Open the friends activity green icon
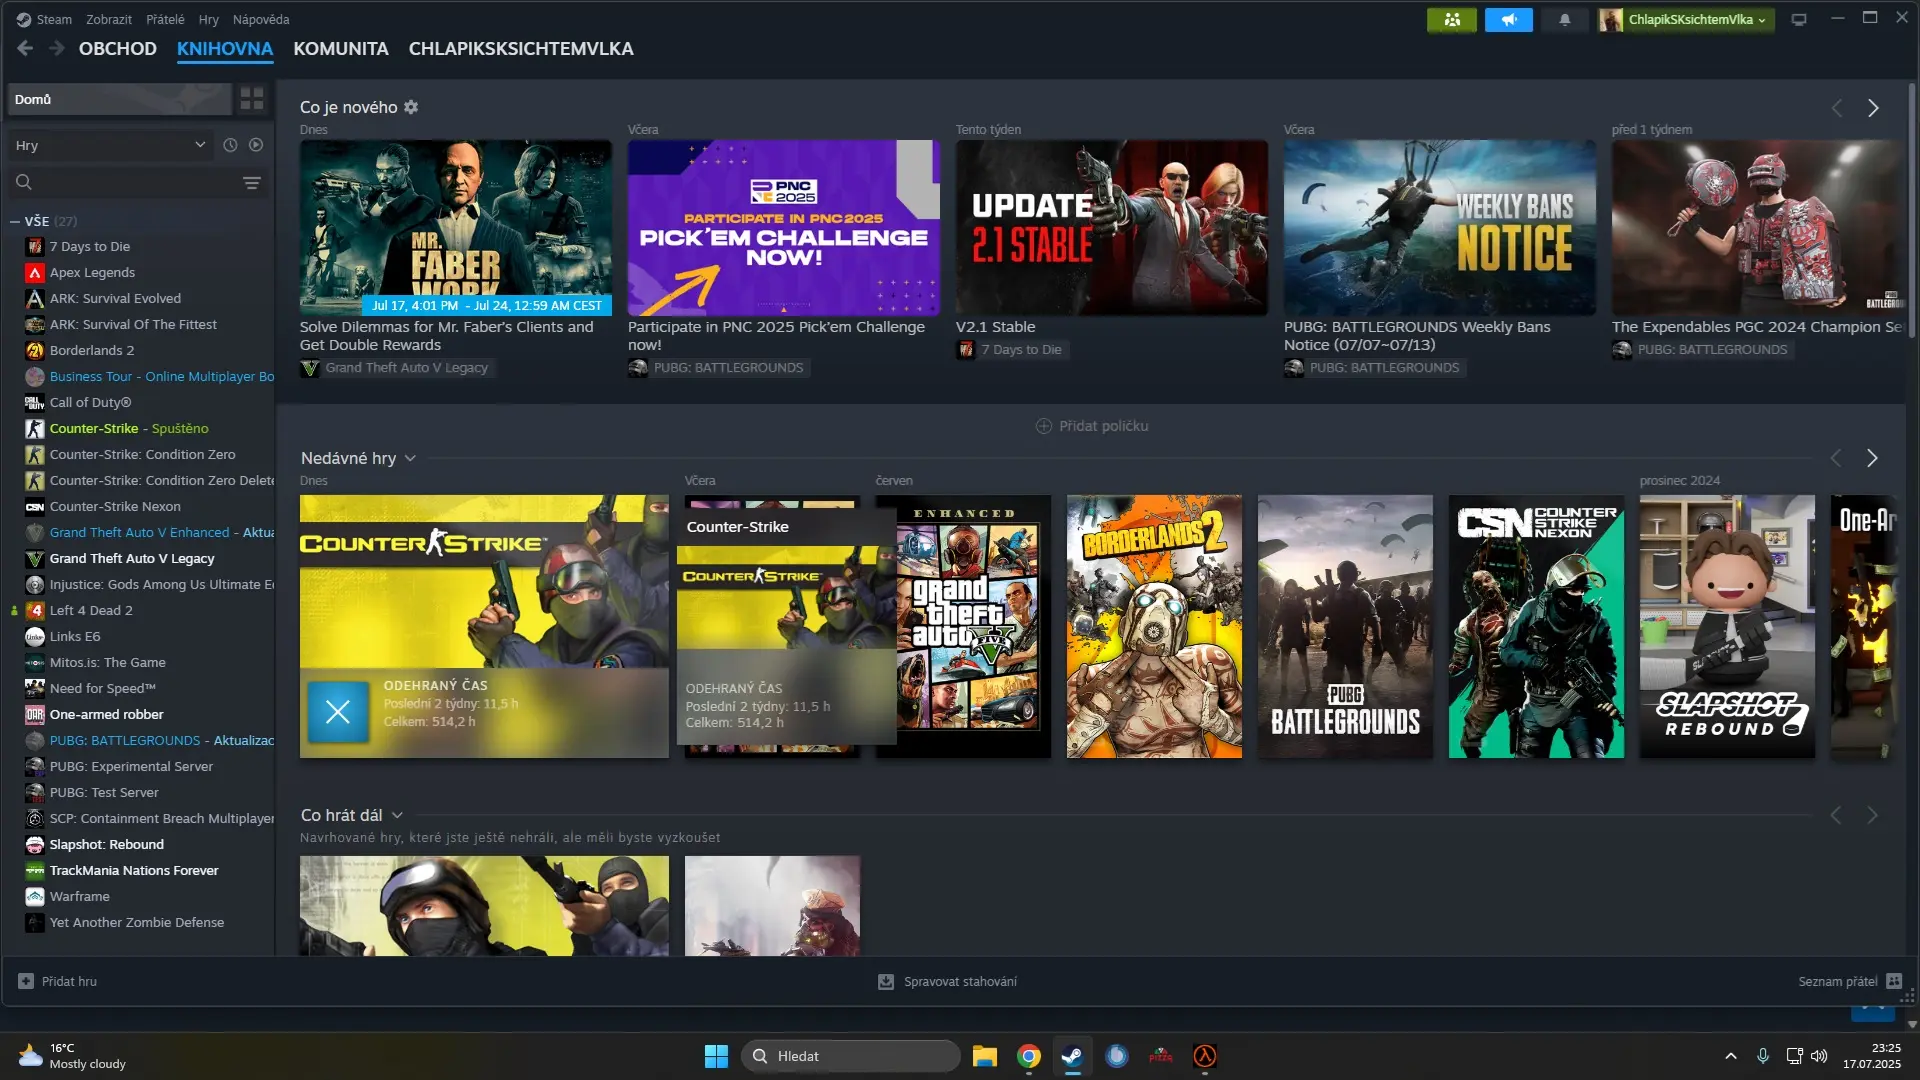 (1451, 20)
